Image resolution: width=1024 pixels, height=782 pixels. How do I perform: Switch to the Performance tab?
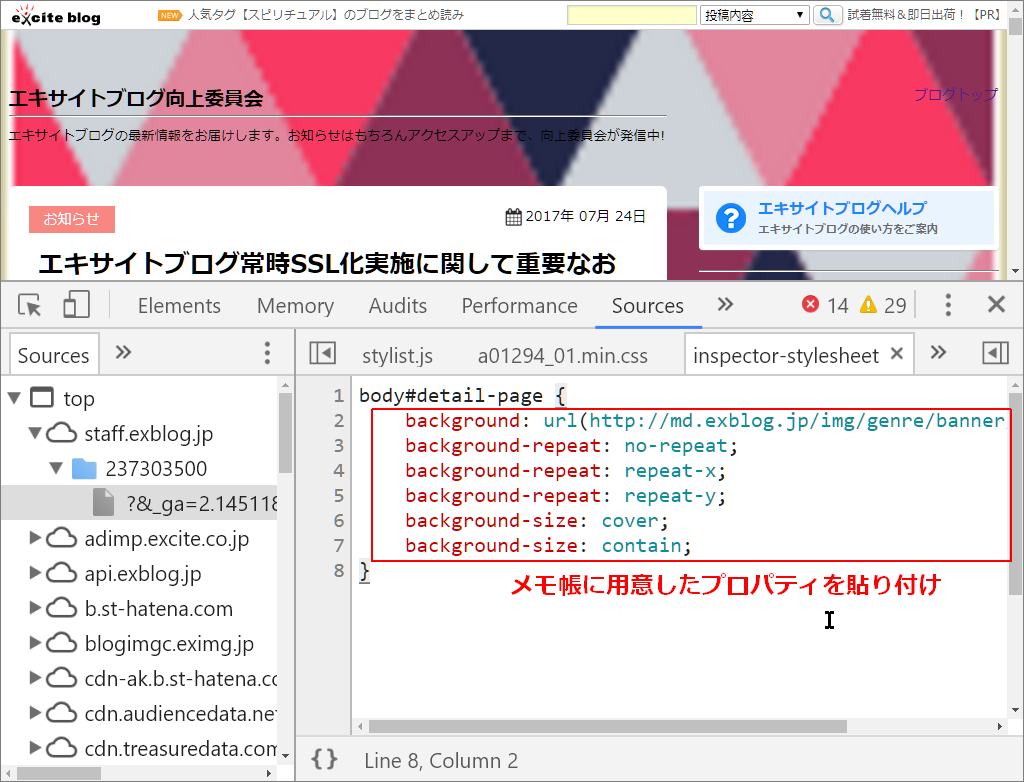tap(519, 306)
